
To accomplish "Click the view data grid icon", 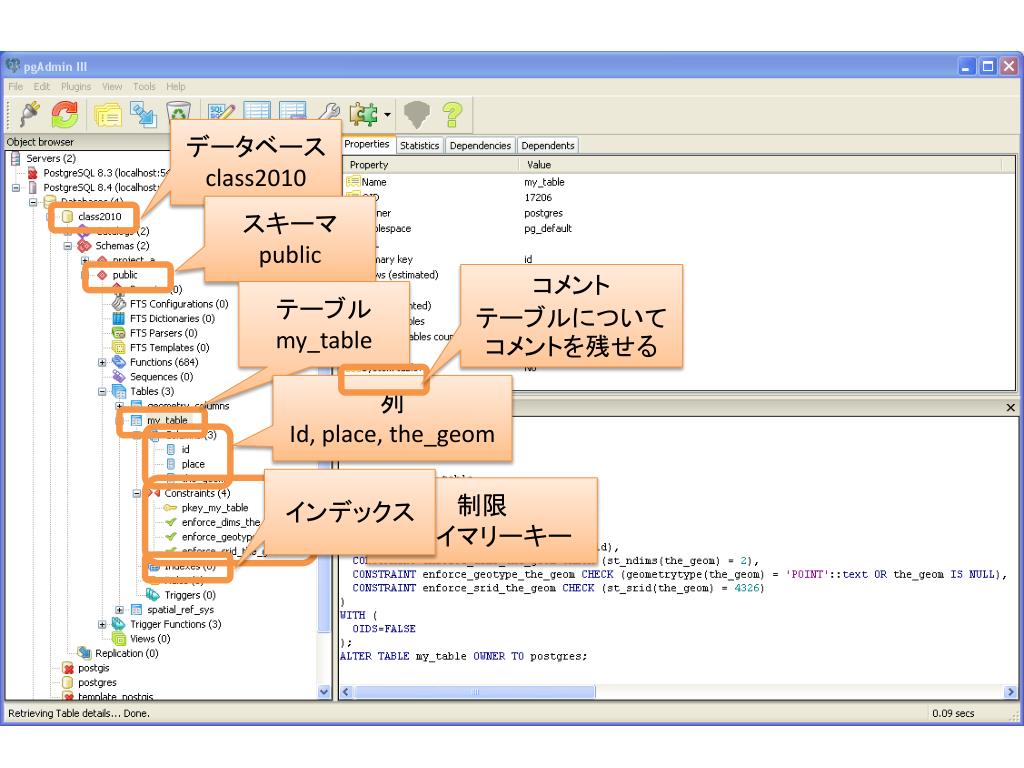I will coord(257,110).
